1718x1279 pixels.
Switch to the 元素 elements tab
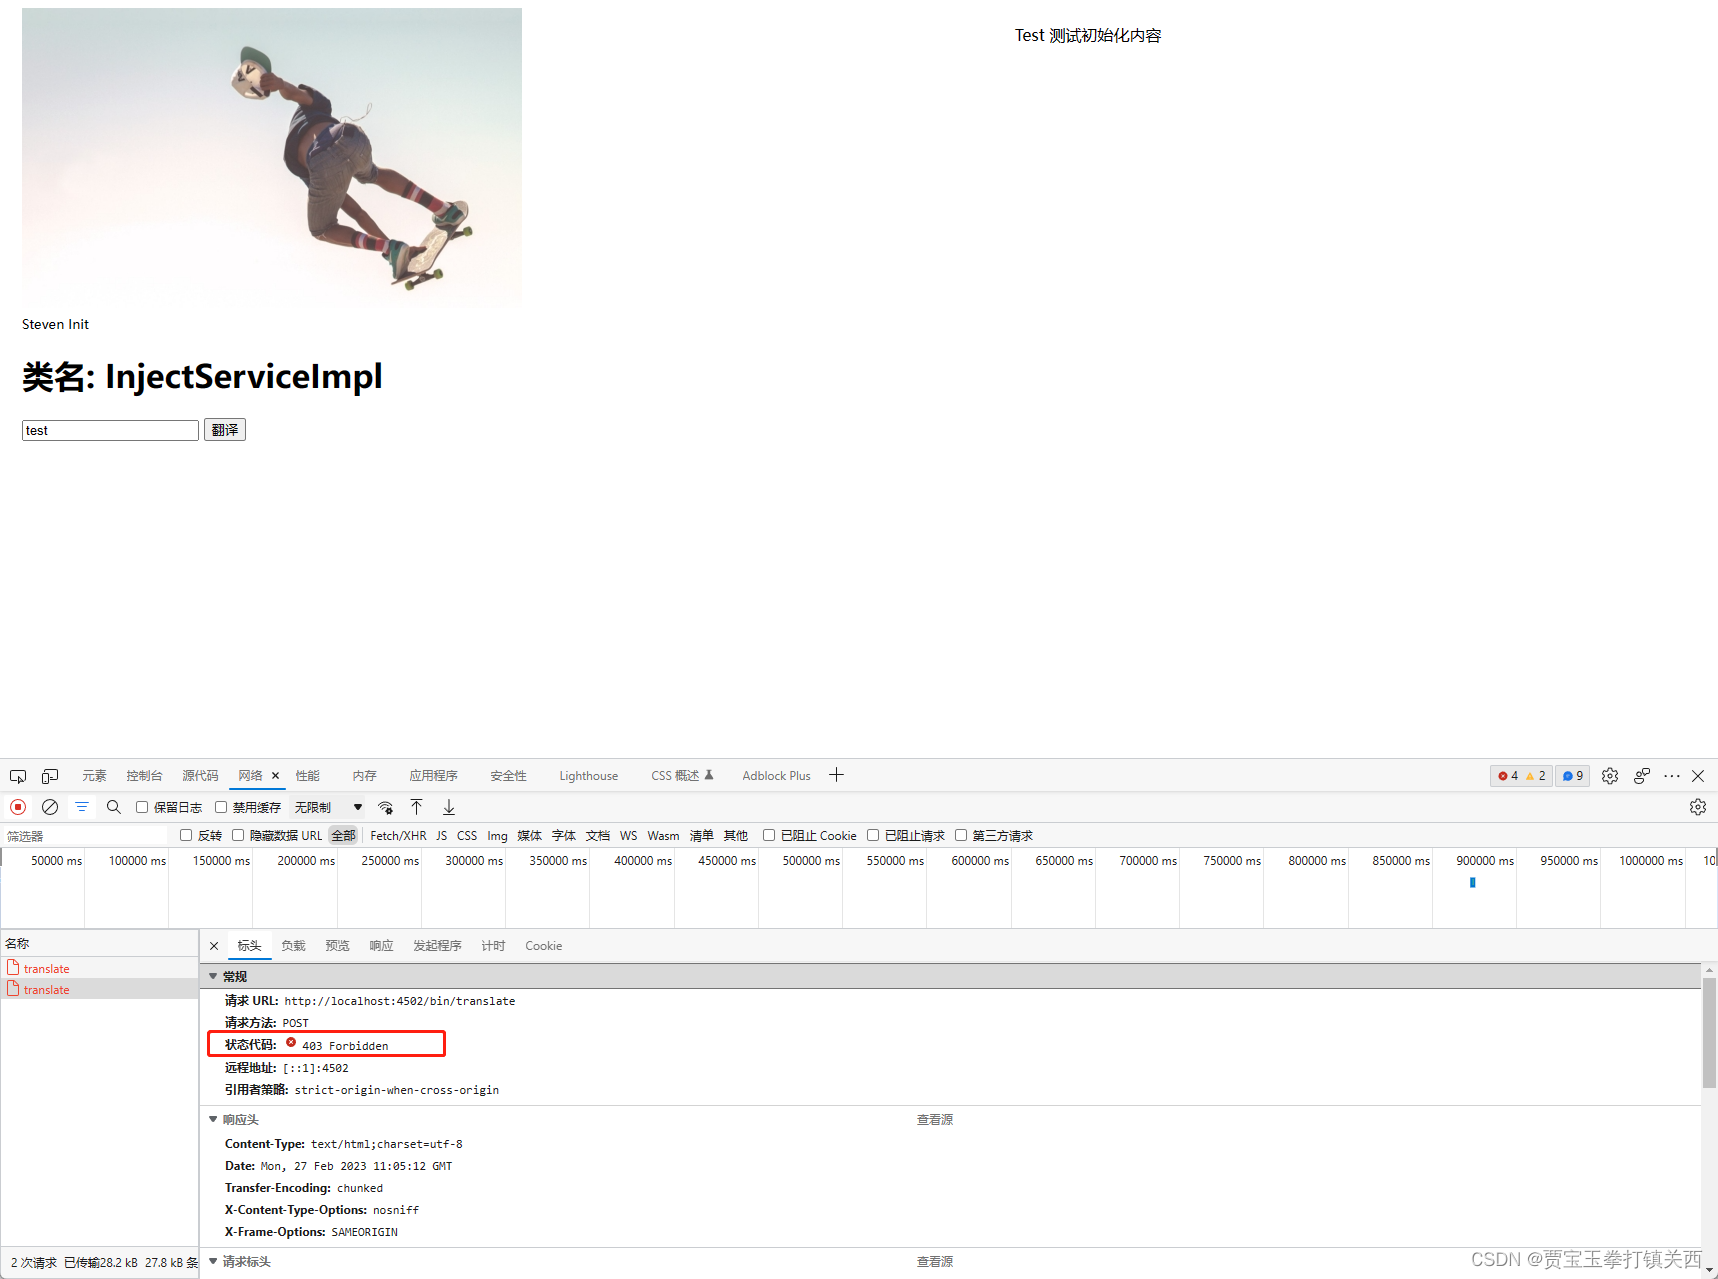[x=94, y=776]
